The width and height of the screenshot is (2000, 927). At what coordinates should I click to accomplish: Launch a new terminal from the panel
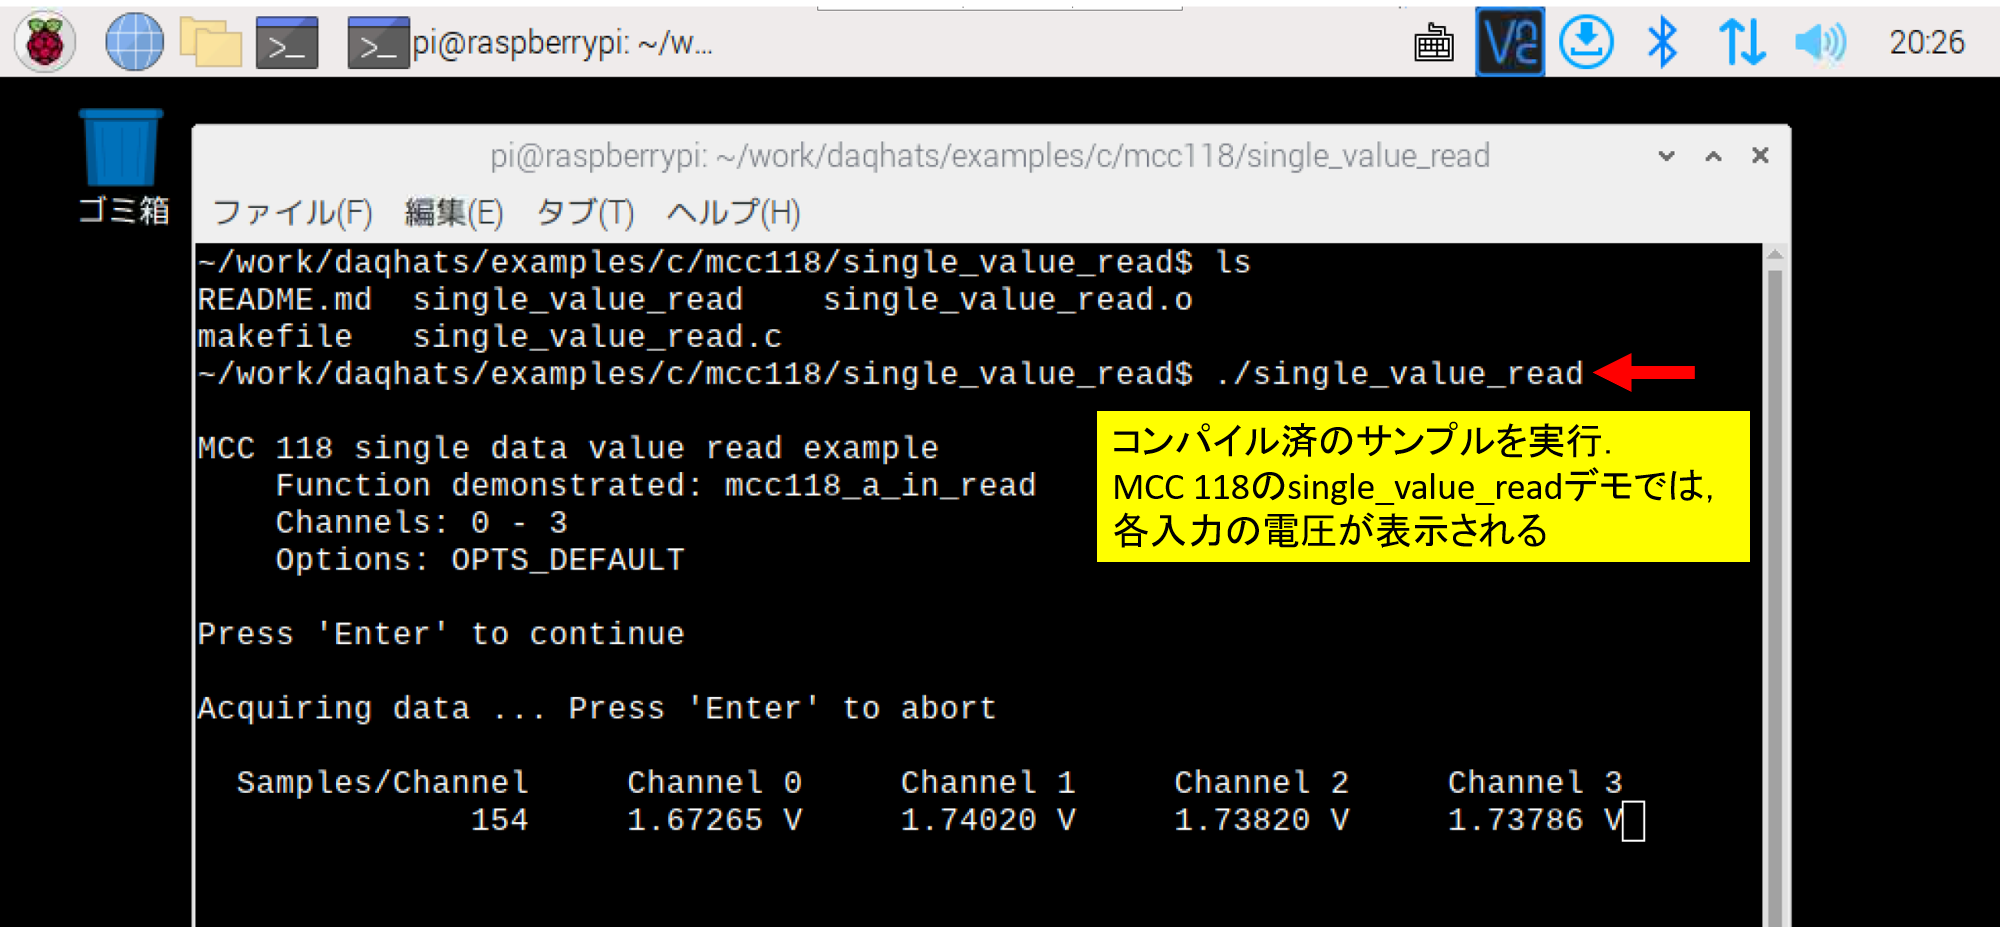287,43
